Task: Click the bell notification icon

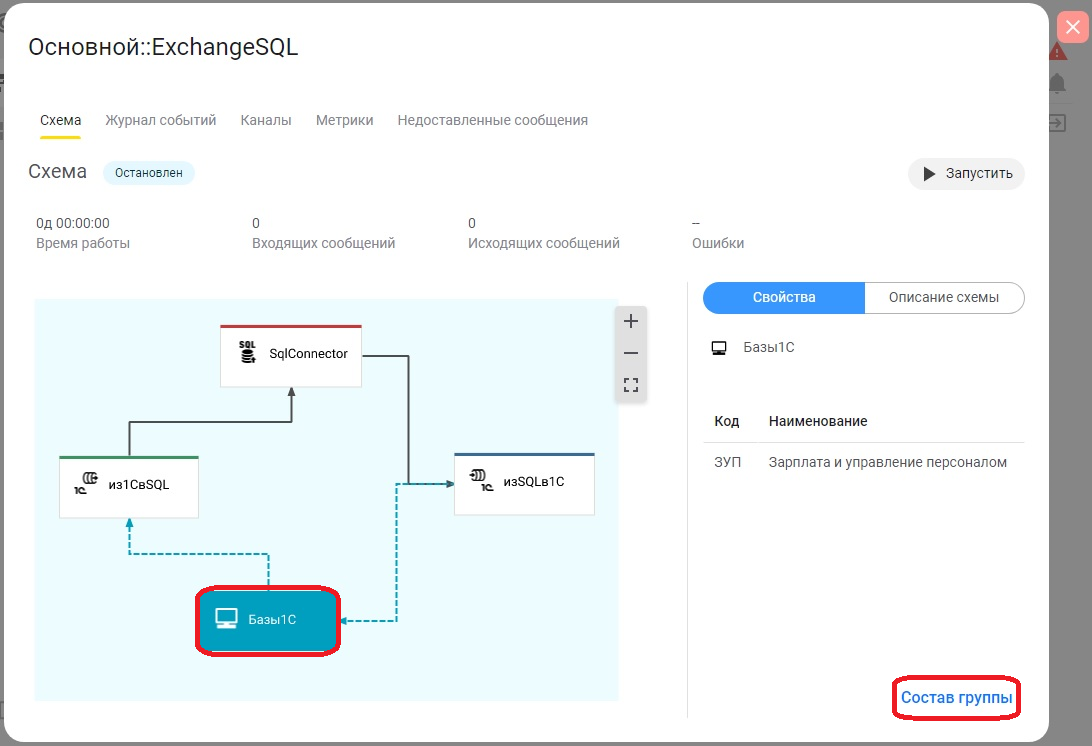Action: click(1057, 83)
